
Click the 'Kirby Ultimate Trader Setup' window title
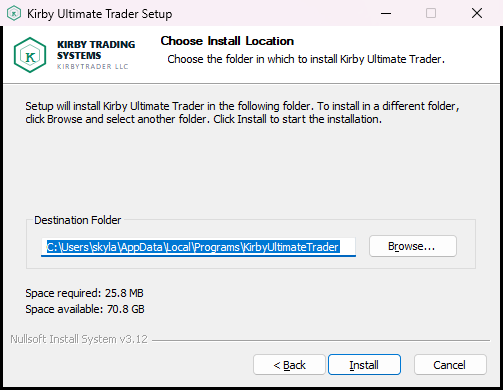(99, 14)
